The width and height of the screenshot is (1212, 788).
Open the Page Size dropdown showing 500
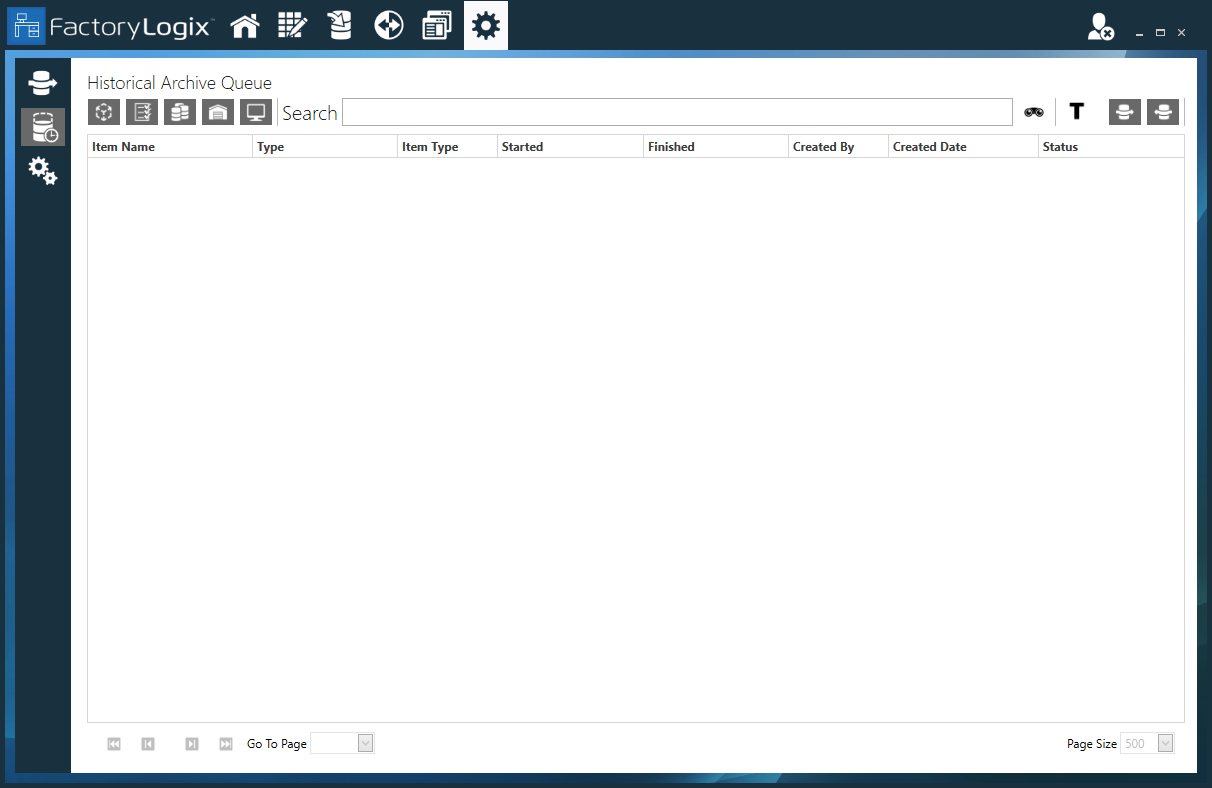click(1166, 743)
